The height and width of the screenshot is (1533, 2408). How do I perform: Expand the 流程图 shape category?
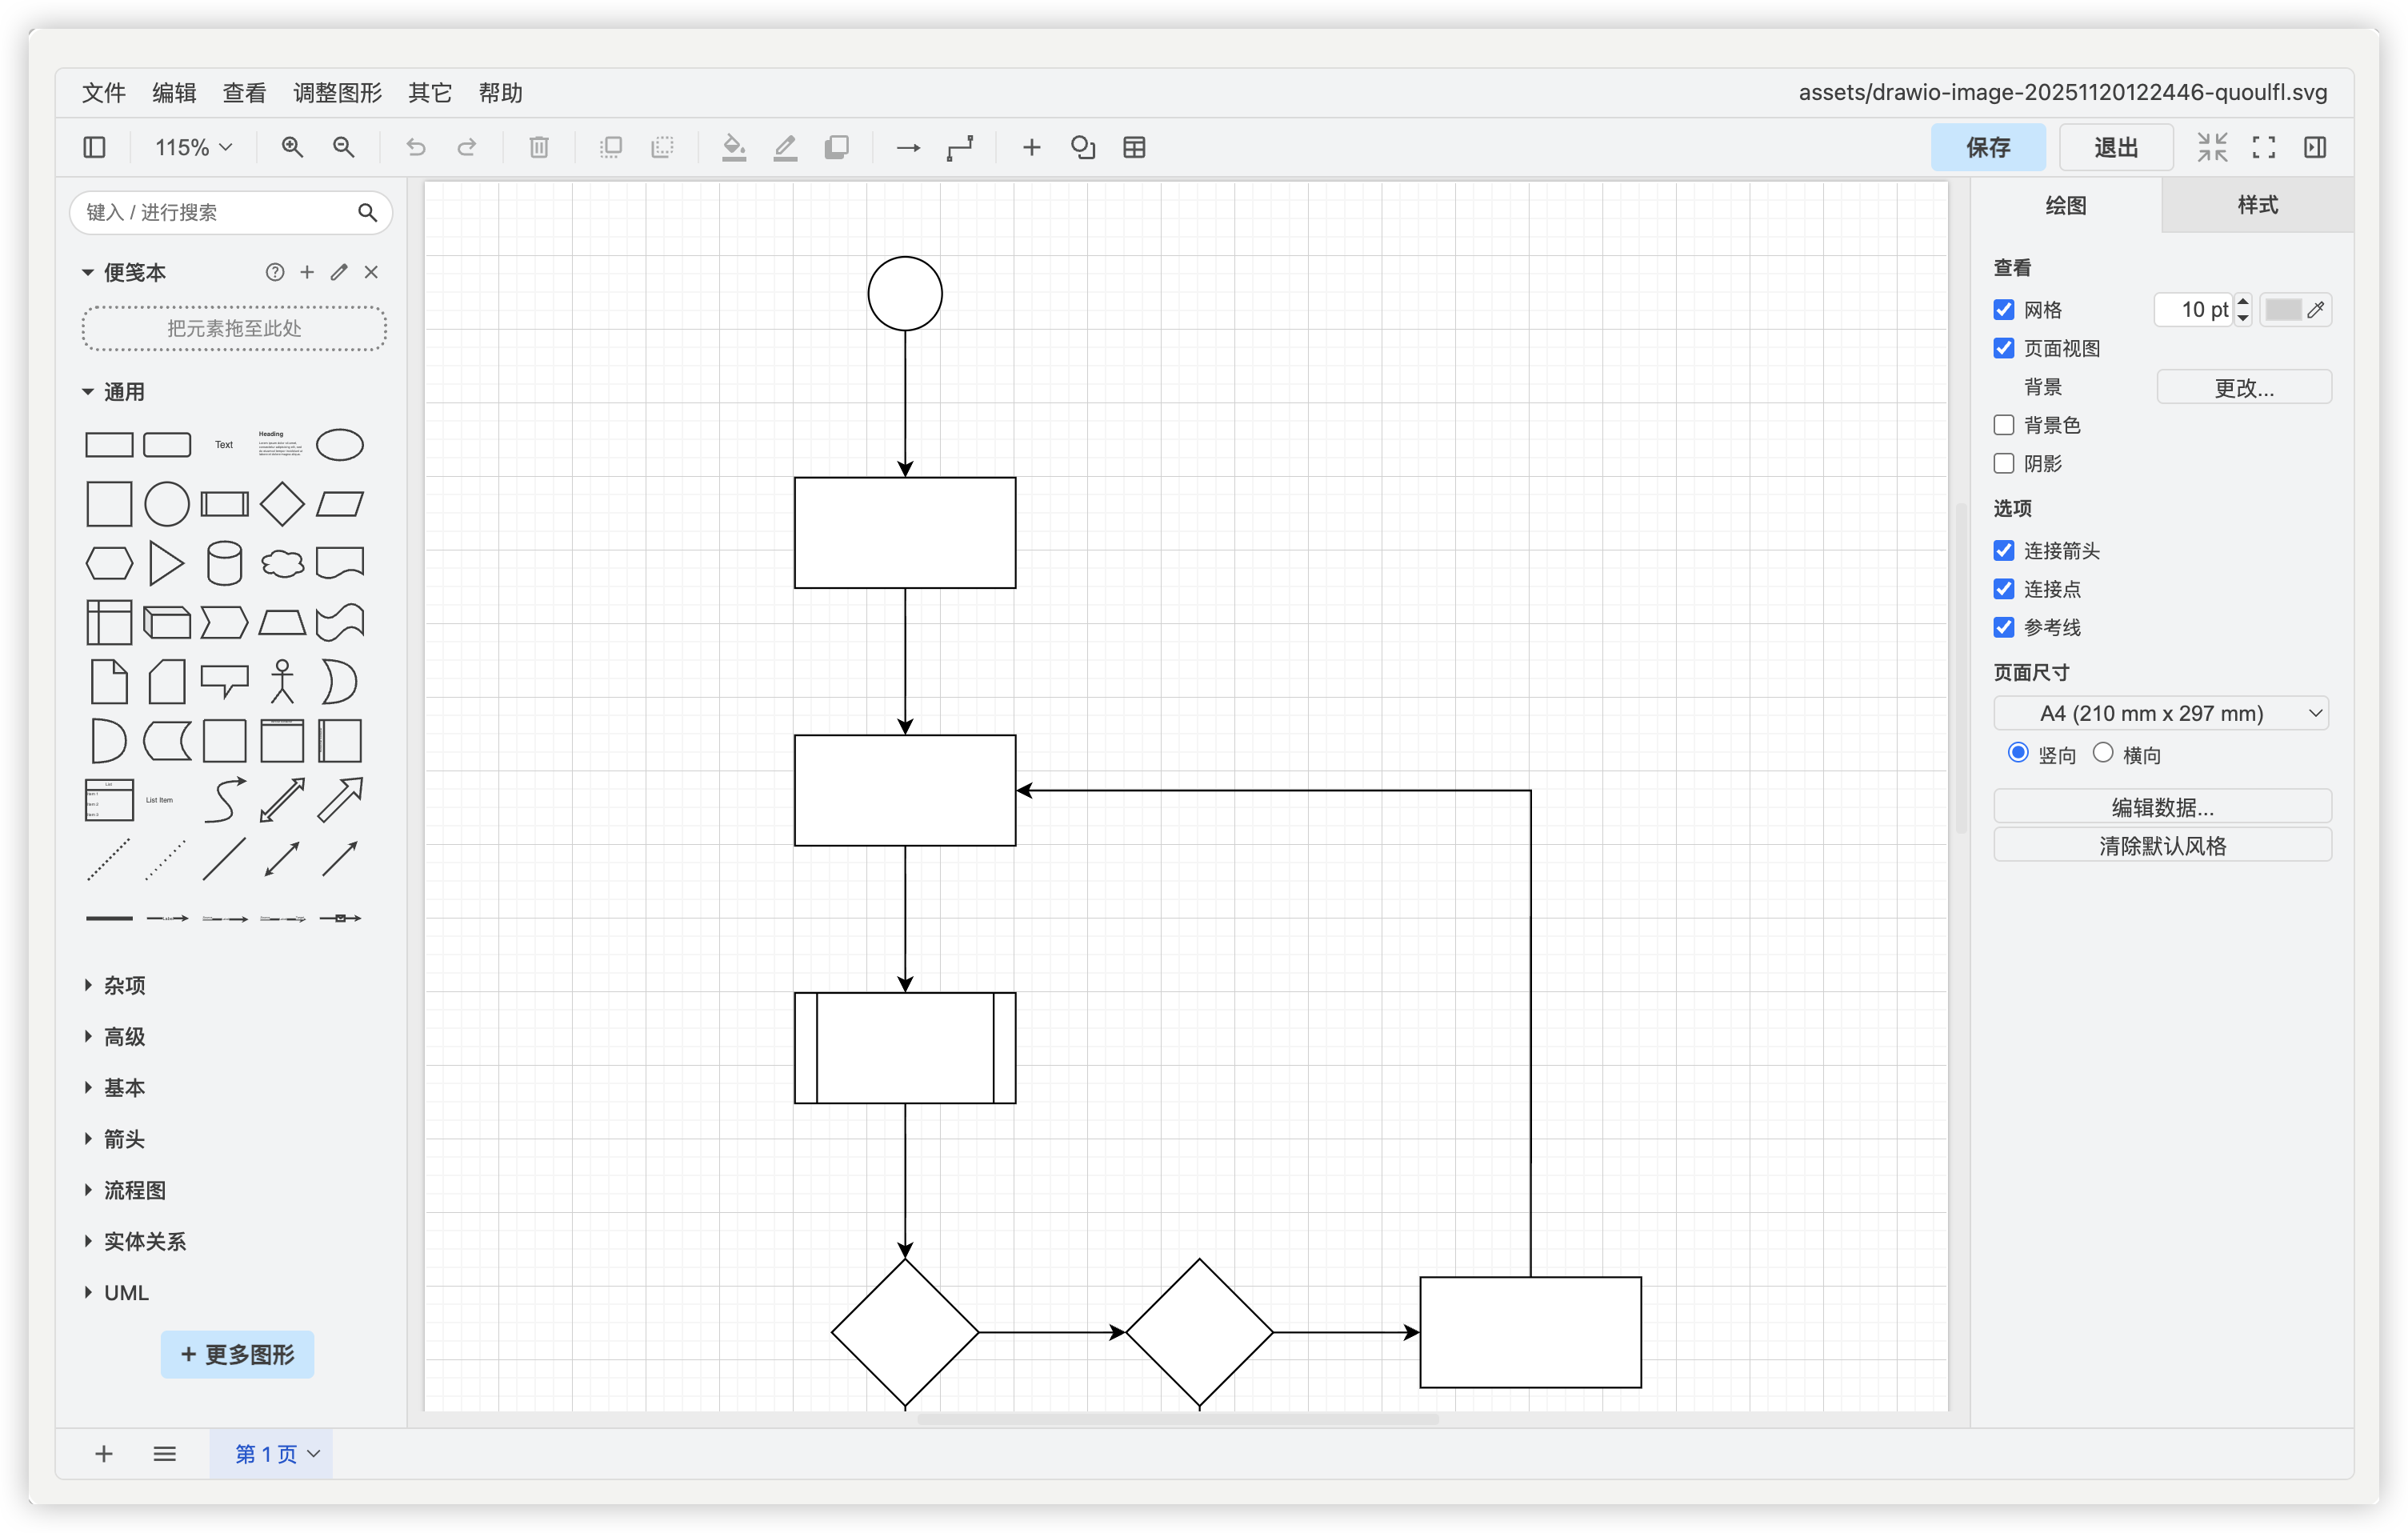pyautogui.click(x=134, y=1190)
